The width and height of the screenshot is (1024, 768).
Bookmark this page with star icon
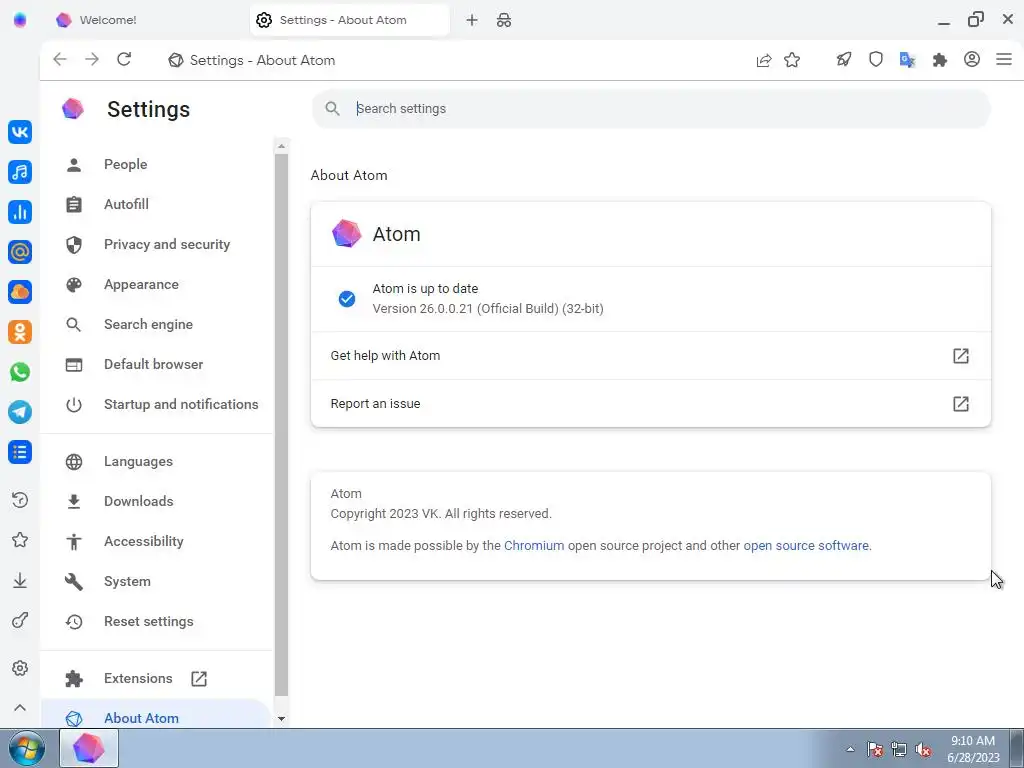tap(792, 60)
